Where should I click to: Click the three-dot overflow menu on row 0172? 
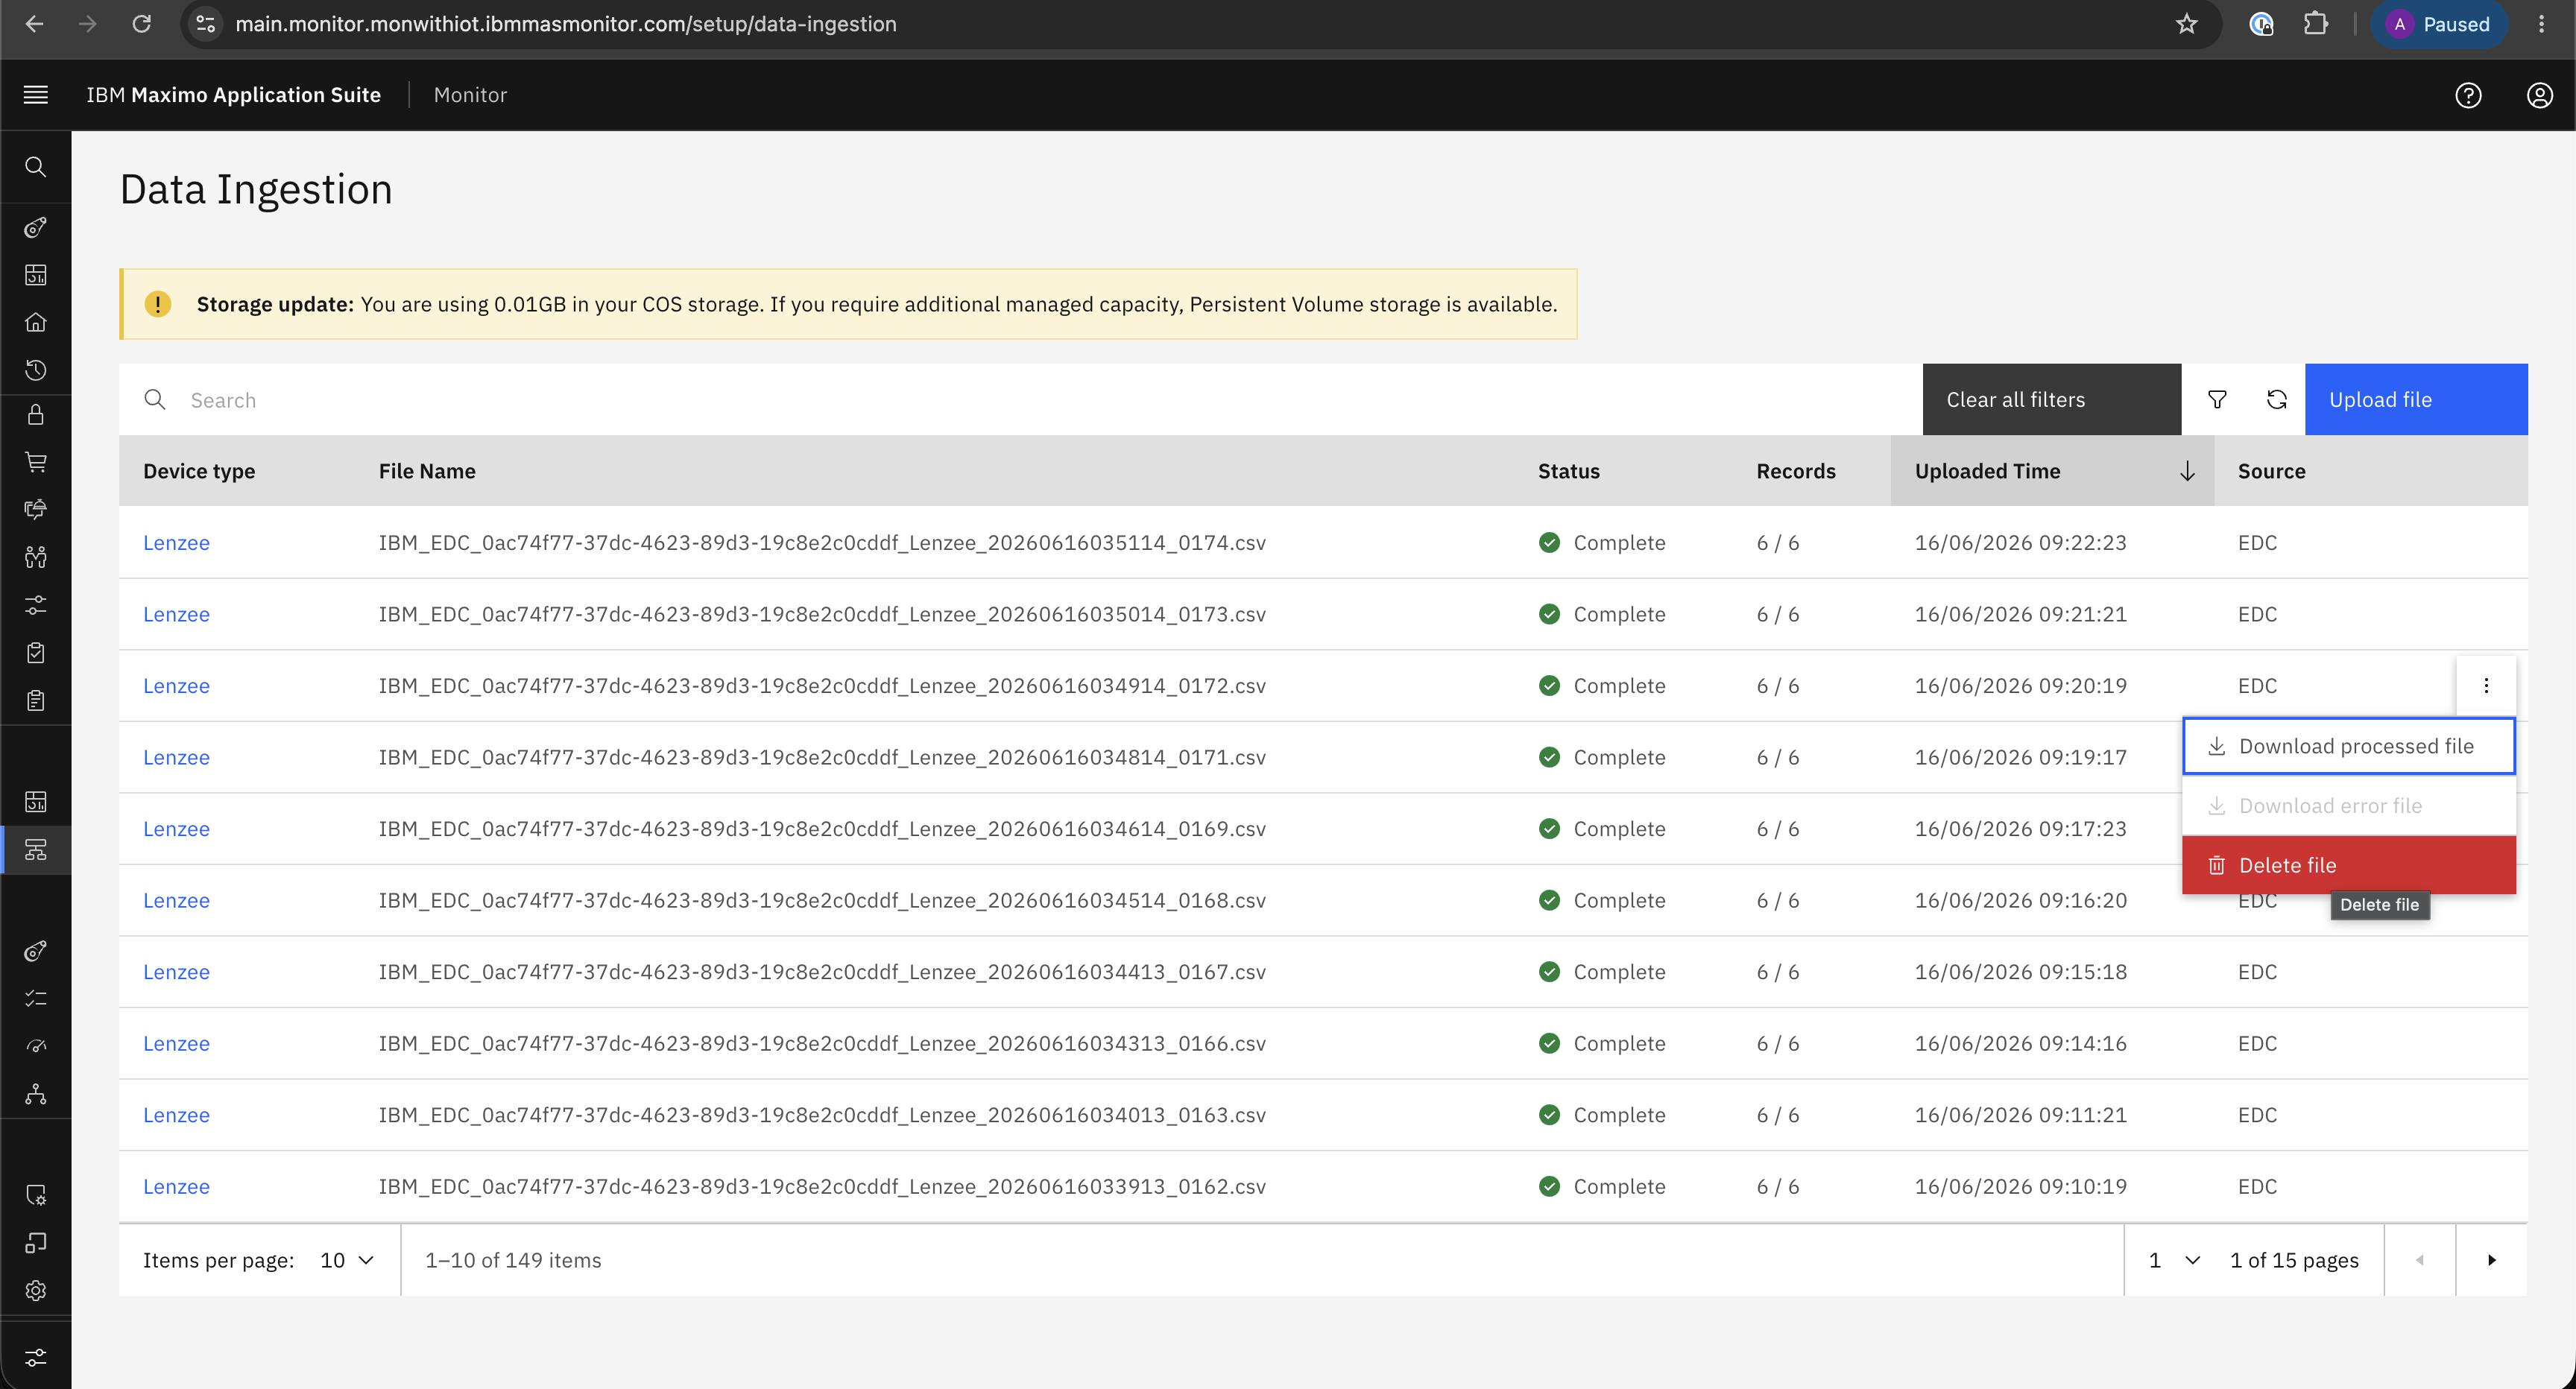[x=2486, y=686]
